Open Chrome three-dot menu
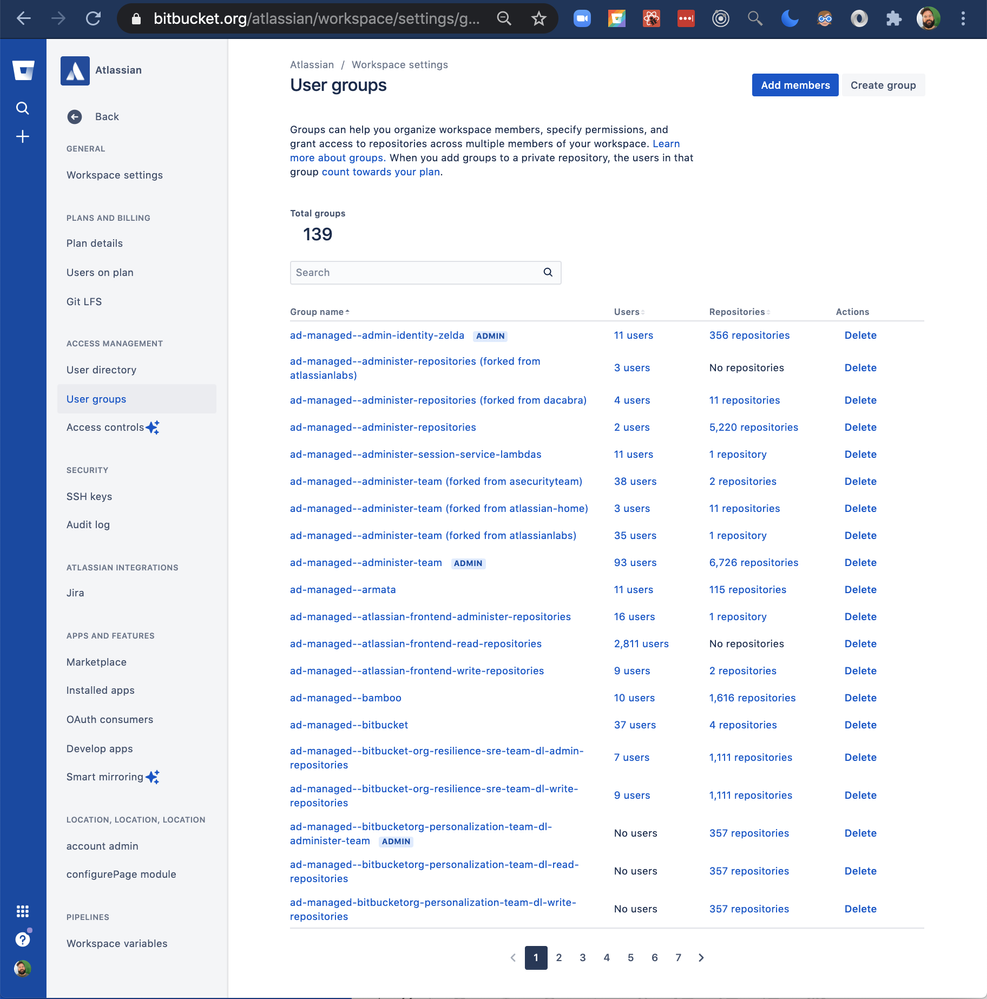The height and width of the screenshot is (999, 987). [963, 18]
